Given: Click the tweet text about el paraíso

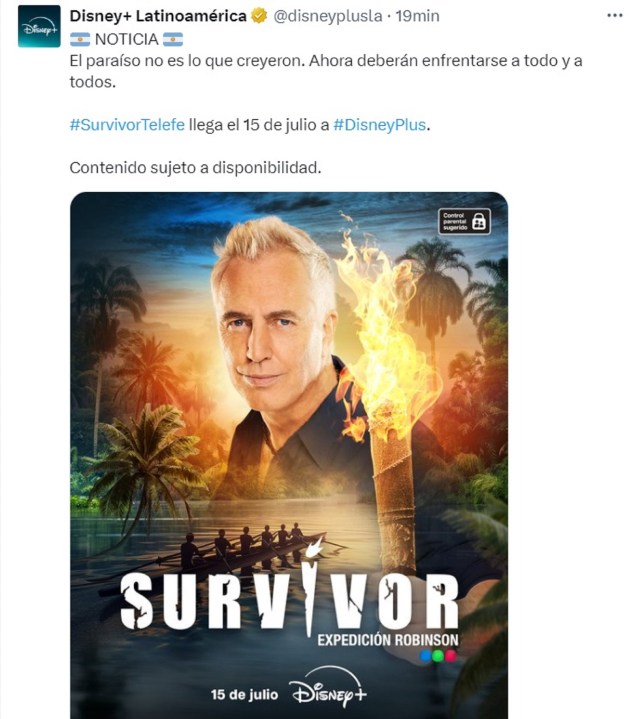Looking at the screenshot, I should click(x=326, y=71).
